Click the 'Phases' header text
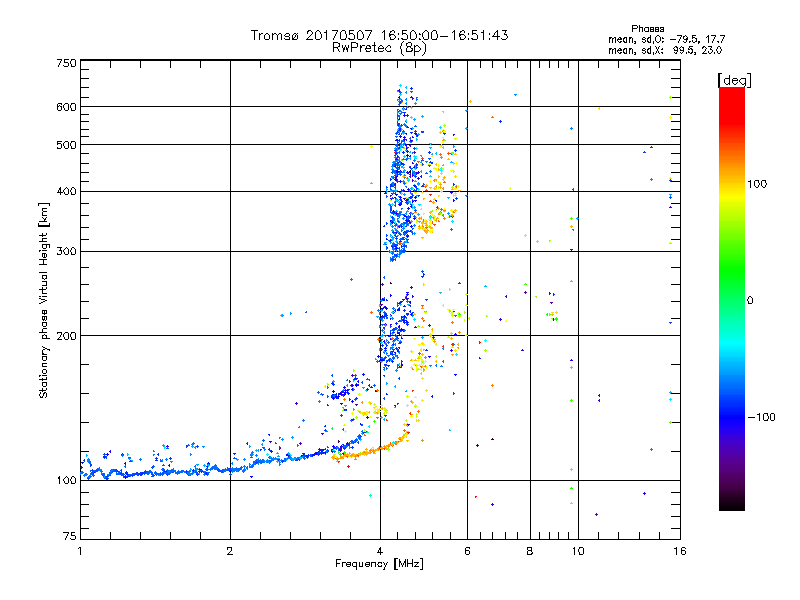The width and height of the screenshot is (800, 600). [647, 29]
